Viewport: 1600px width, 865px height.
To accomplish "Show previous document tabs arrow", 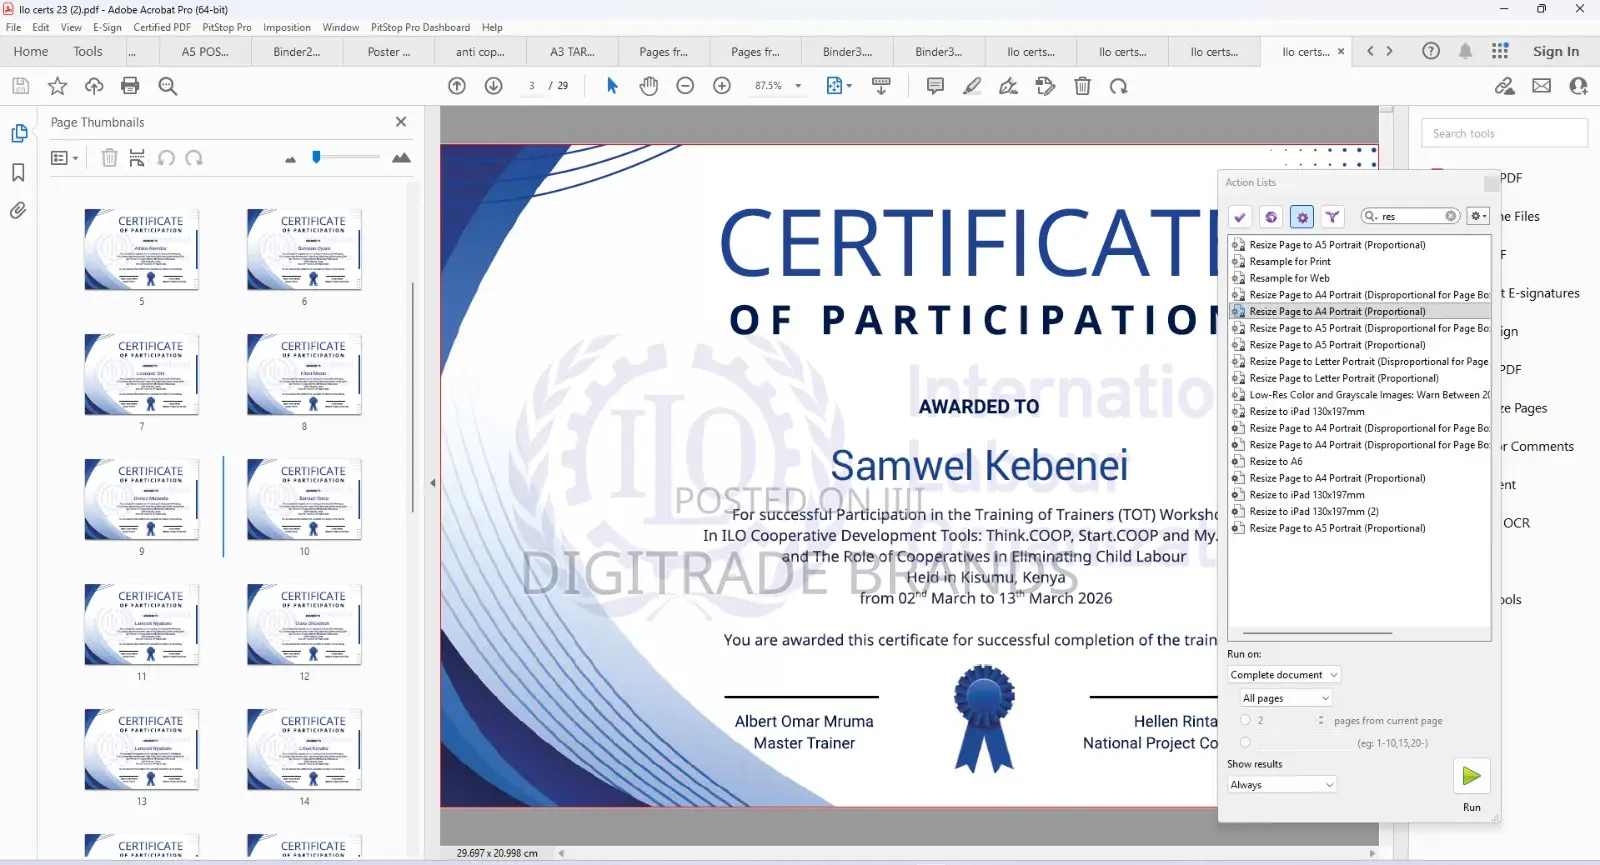I will [1370, 51].
